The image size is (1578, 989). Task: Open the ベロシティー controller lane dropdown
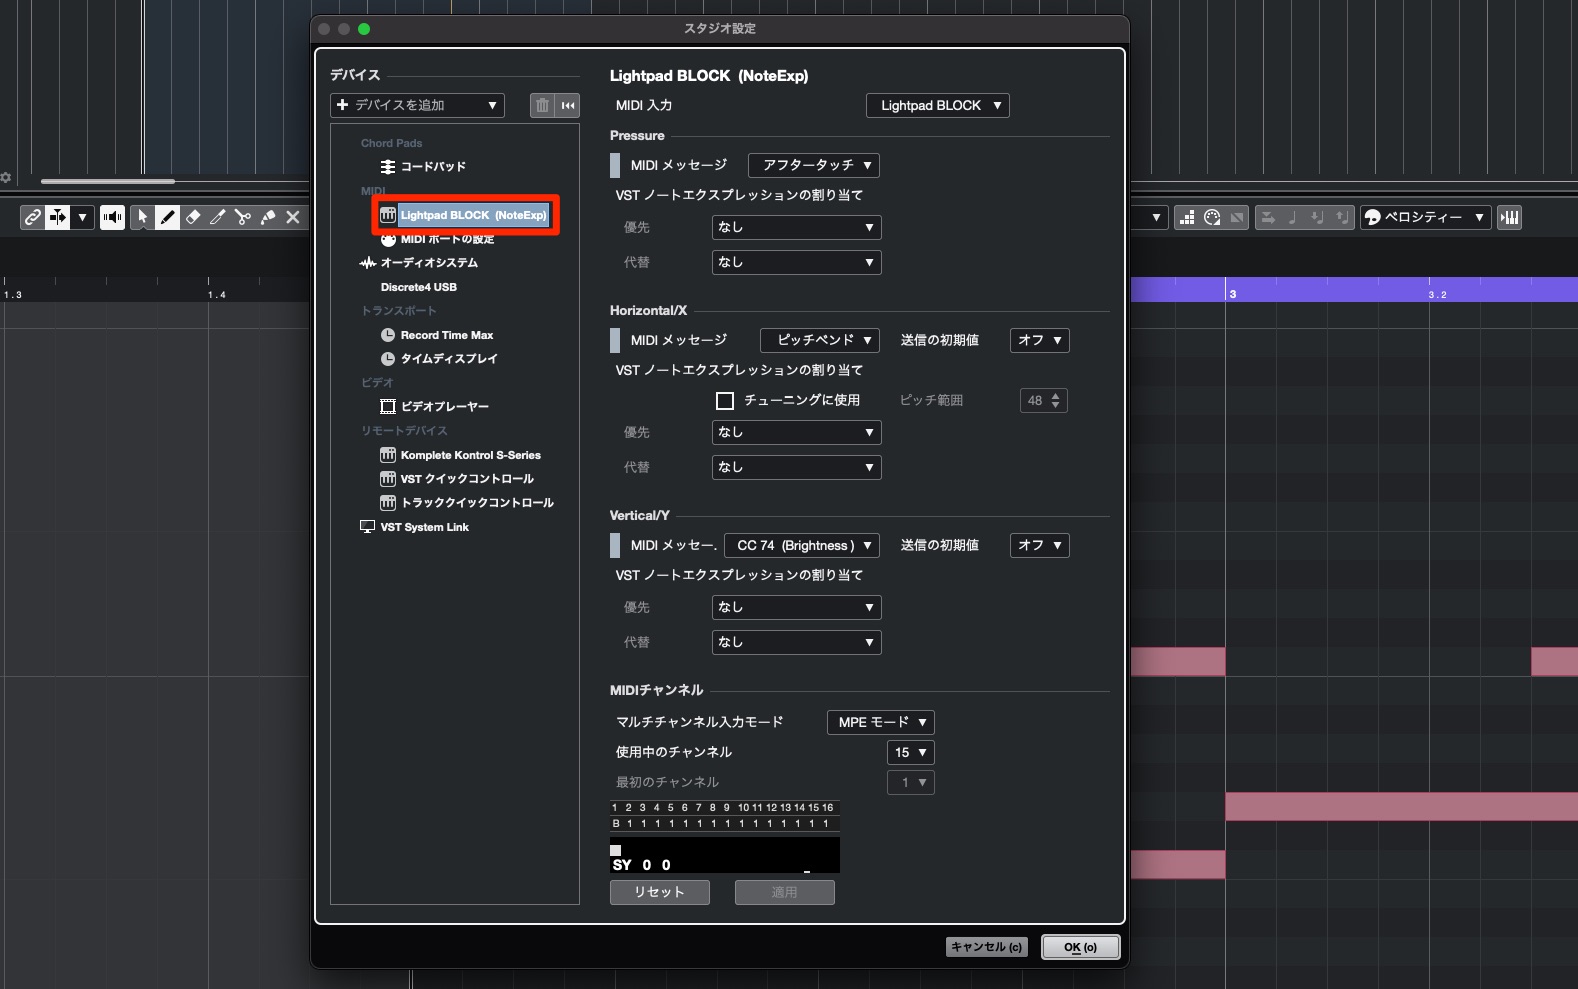pos(1425,217)
